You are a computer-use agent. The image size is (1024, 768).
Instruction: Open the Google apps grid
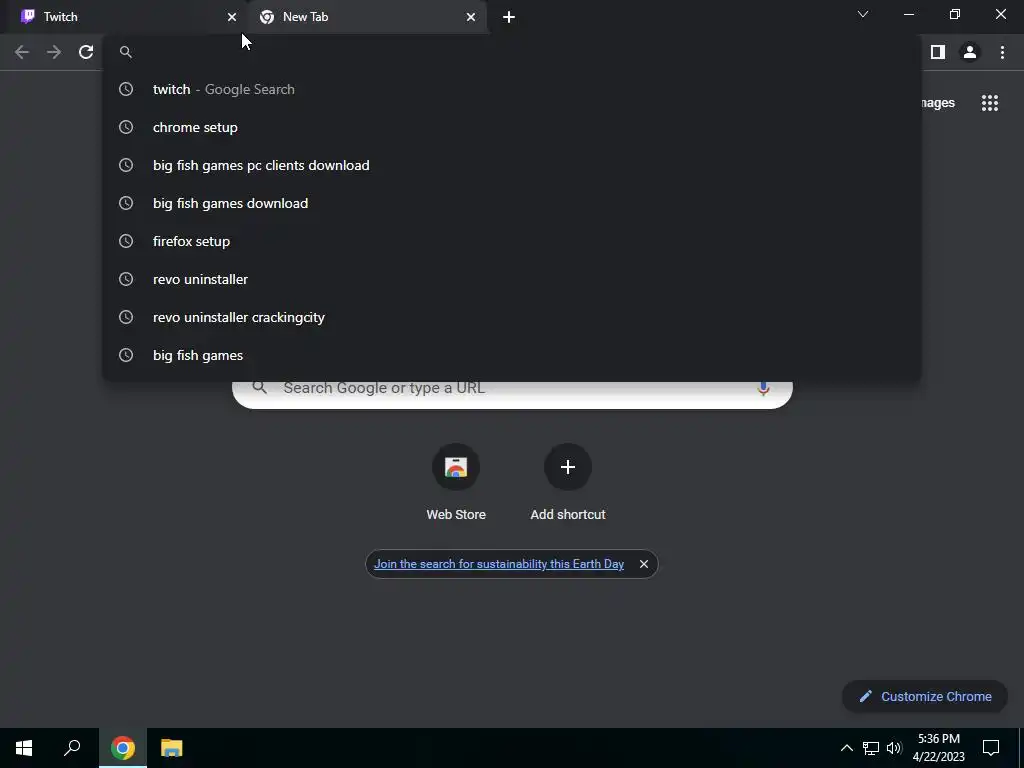(990, 103)
